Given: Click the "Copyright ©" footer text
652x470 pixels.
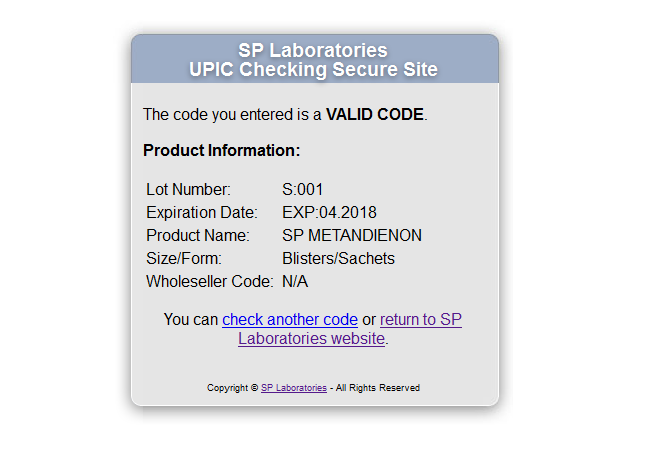Looking at the screenshot, I should [232, 388].
